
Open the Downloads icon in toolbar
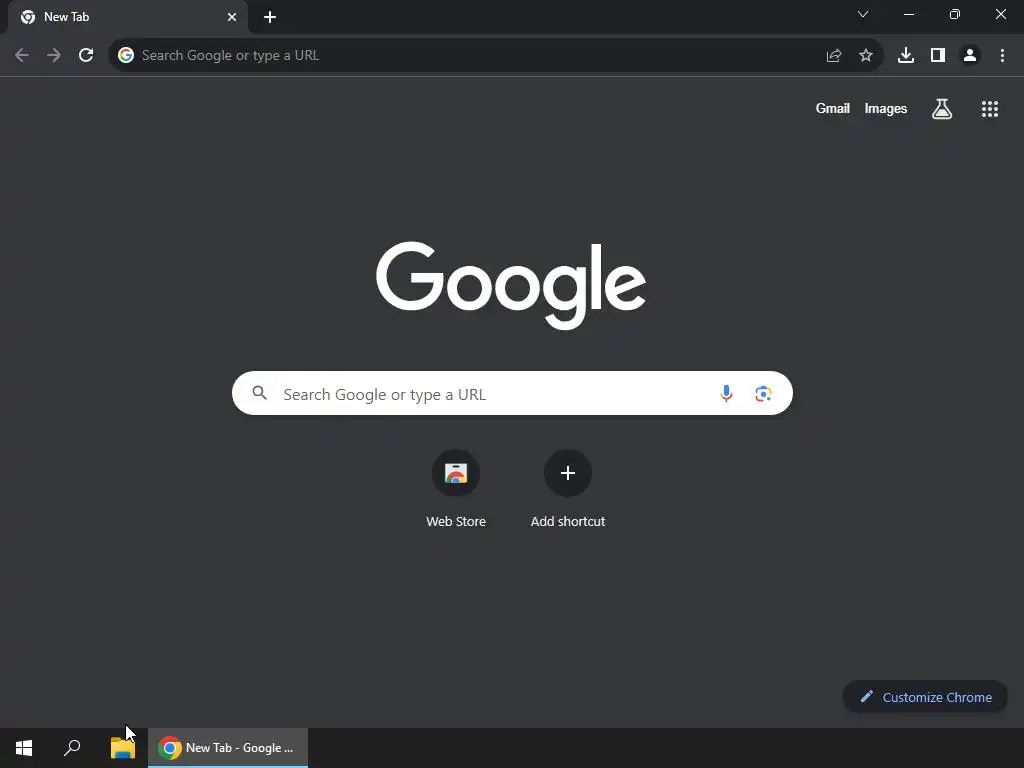[x=906, y=56]
